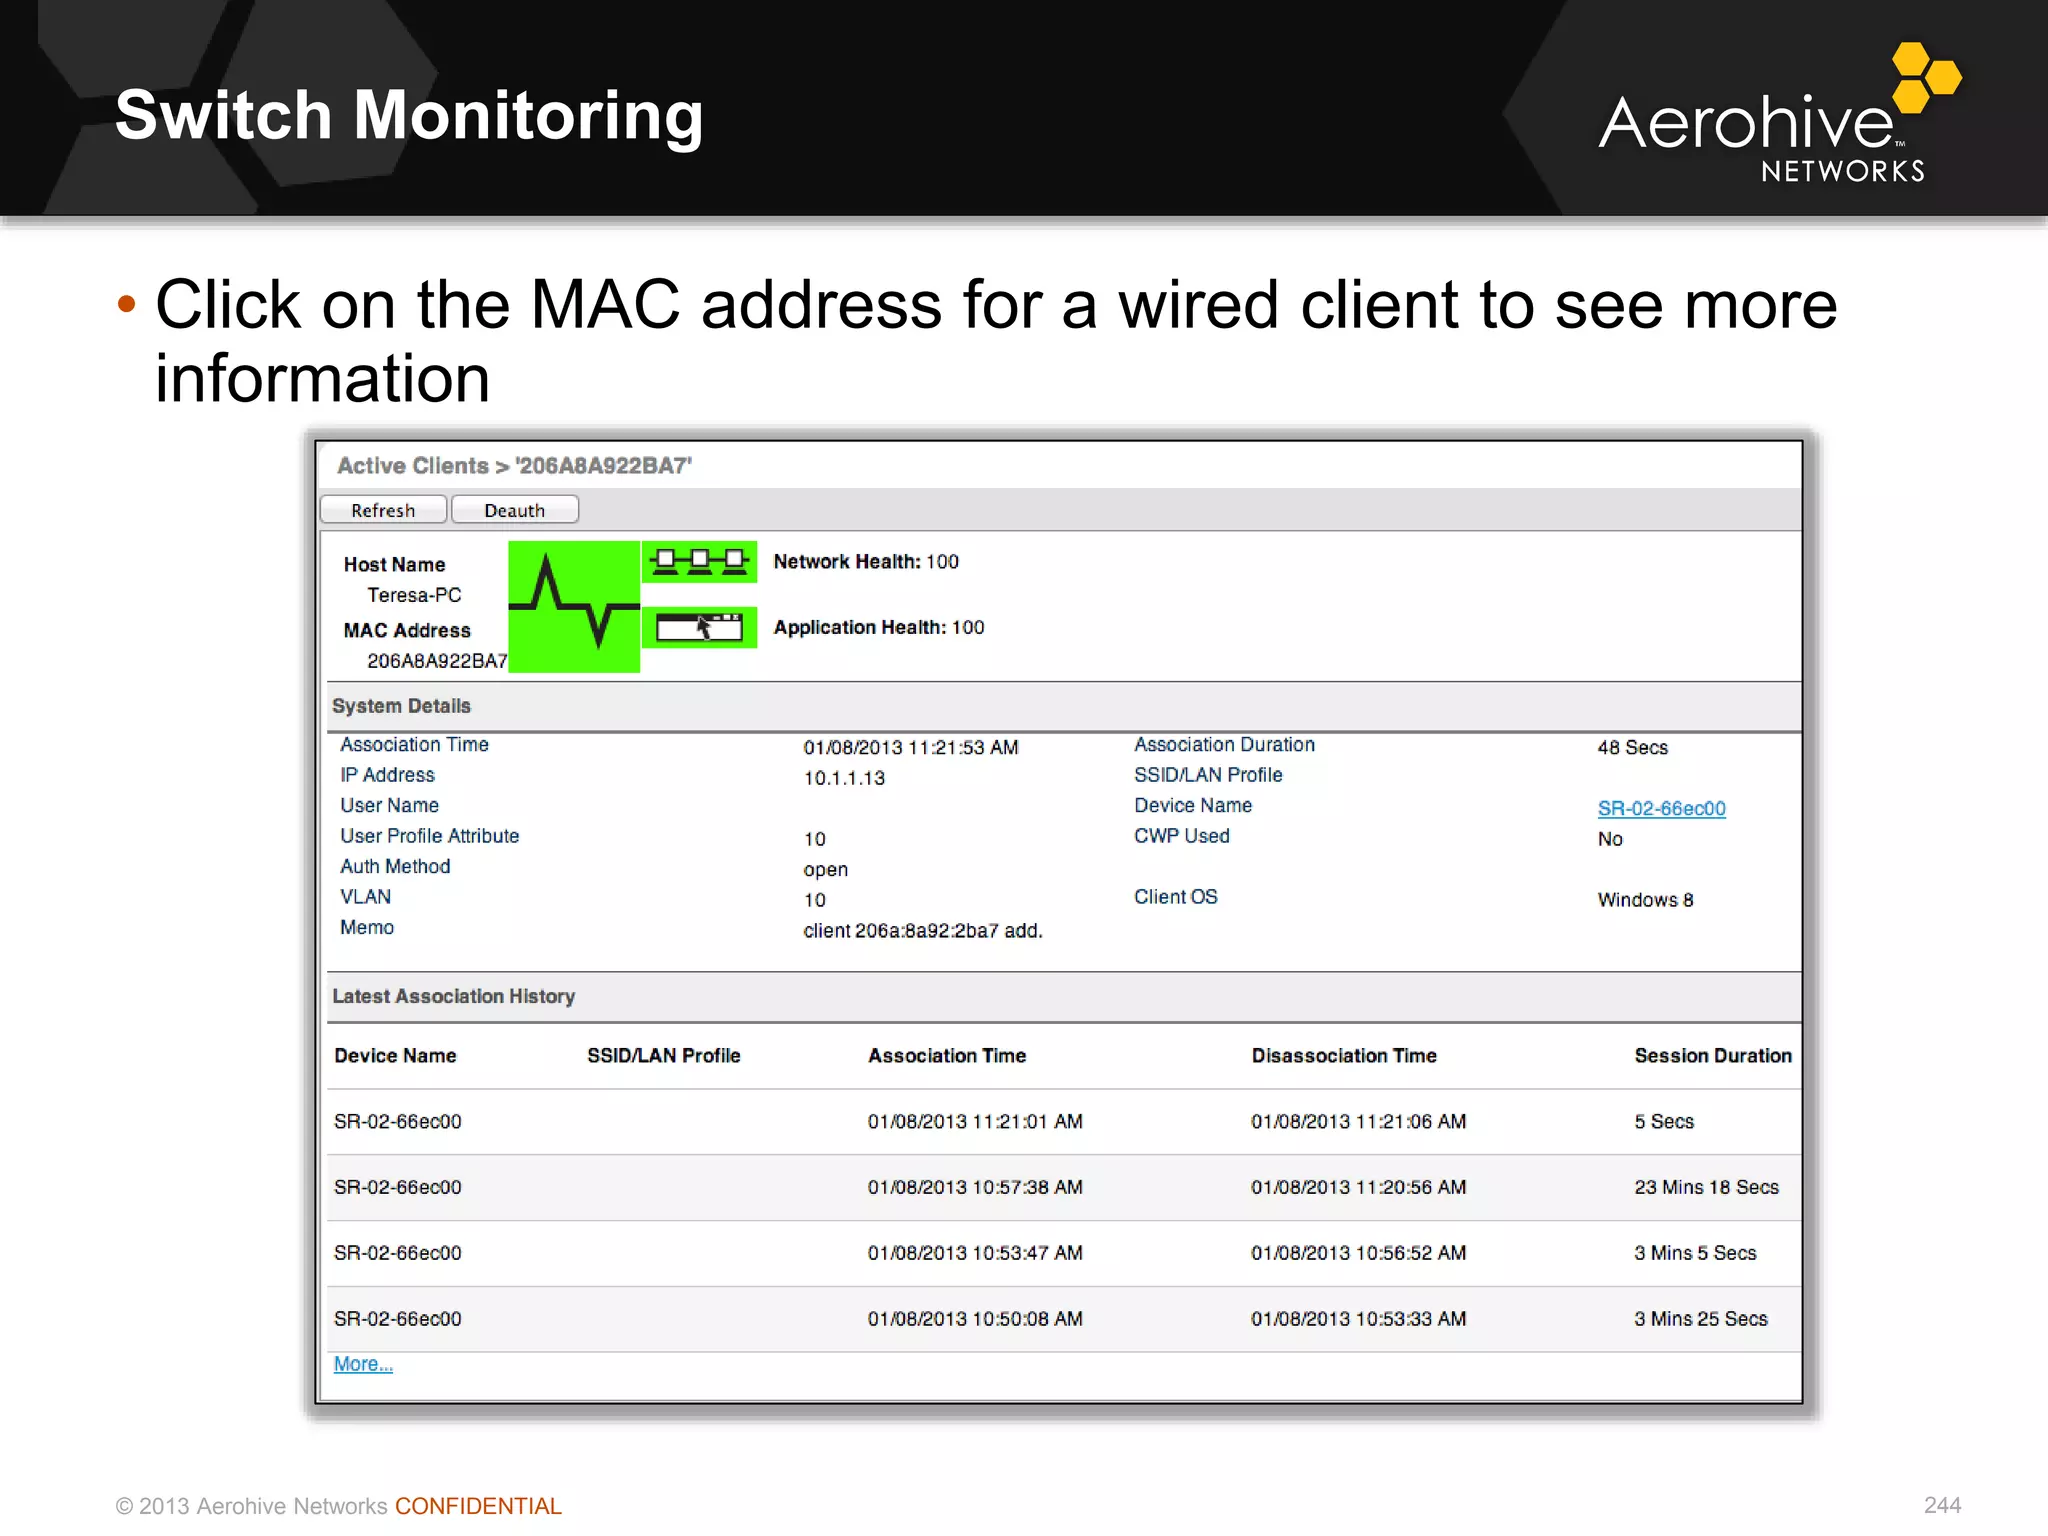Select the Network Health: 100 text
This screenshot has height=1536, width=2048.
866,562
